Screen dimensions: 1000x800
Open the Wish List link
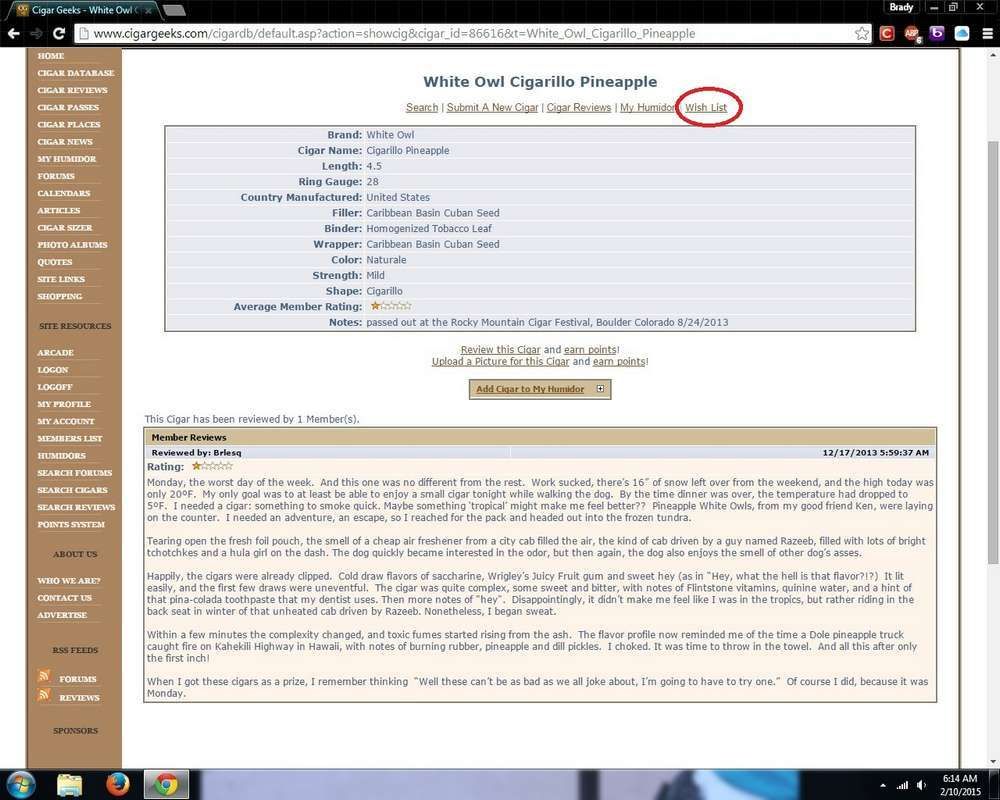pos(706,107)
